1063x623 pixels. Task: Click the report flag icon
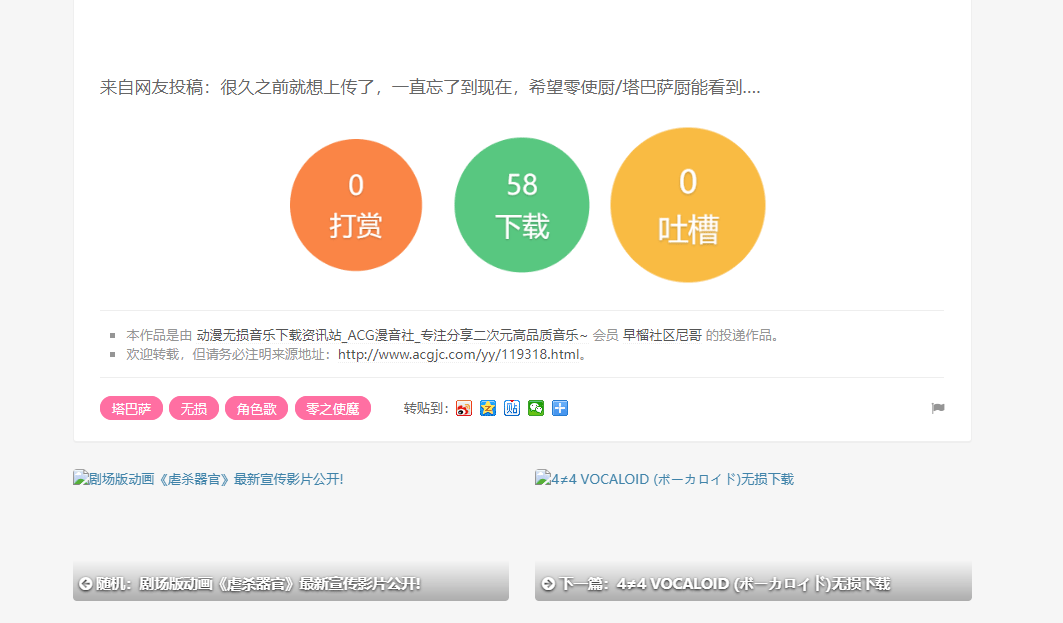(x=938, y=408)
